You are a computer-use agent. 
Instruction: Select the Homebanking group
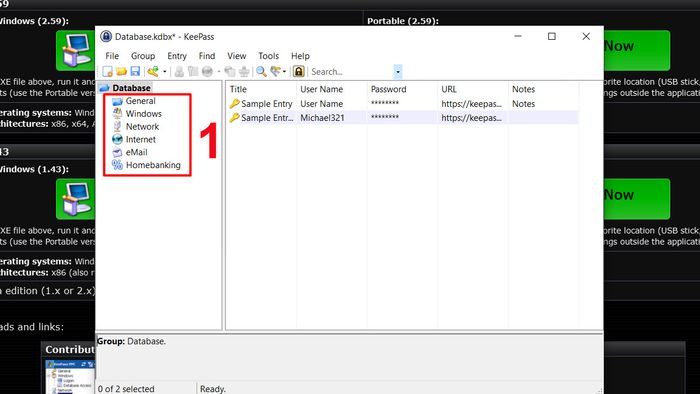pyautogui.click(x=153, y=165)
